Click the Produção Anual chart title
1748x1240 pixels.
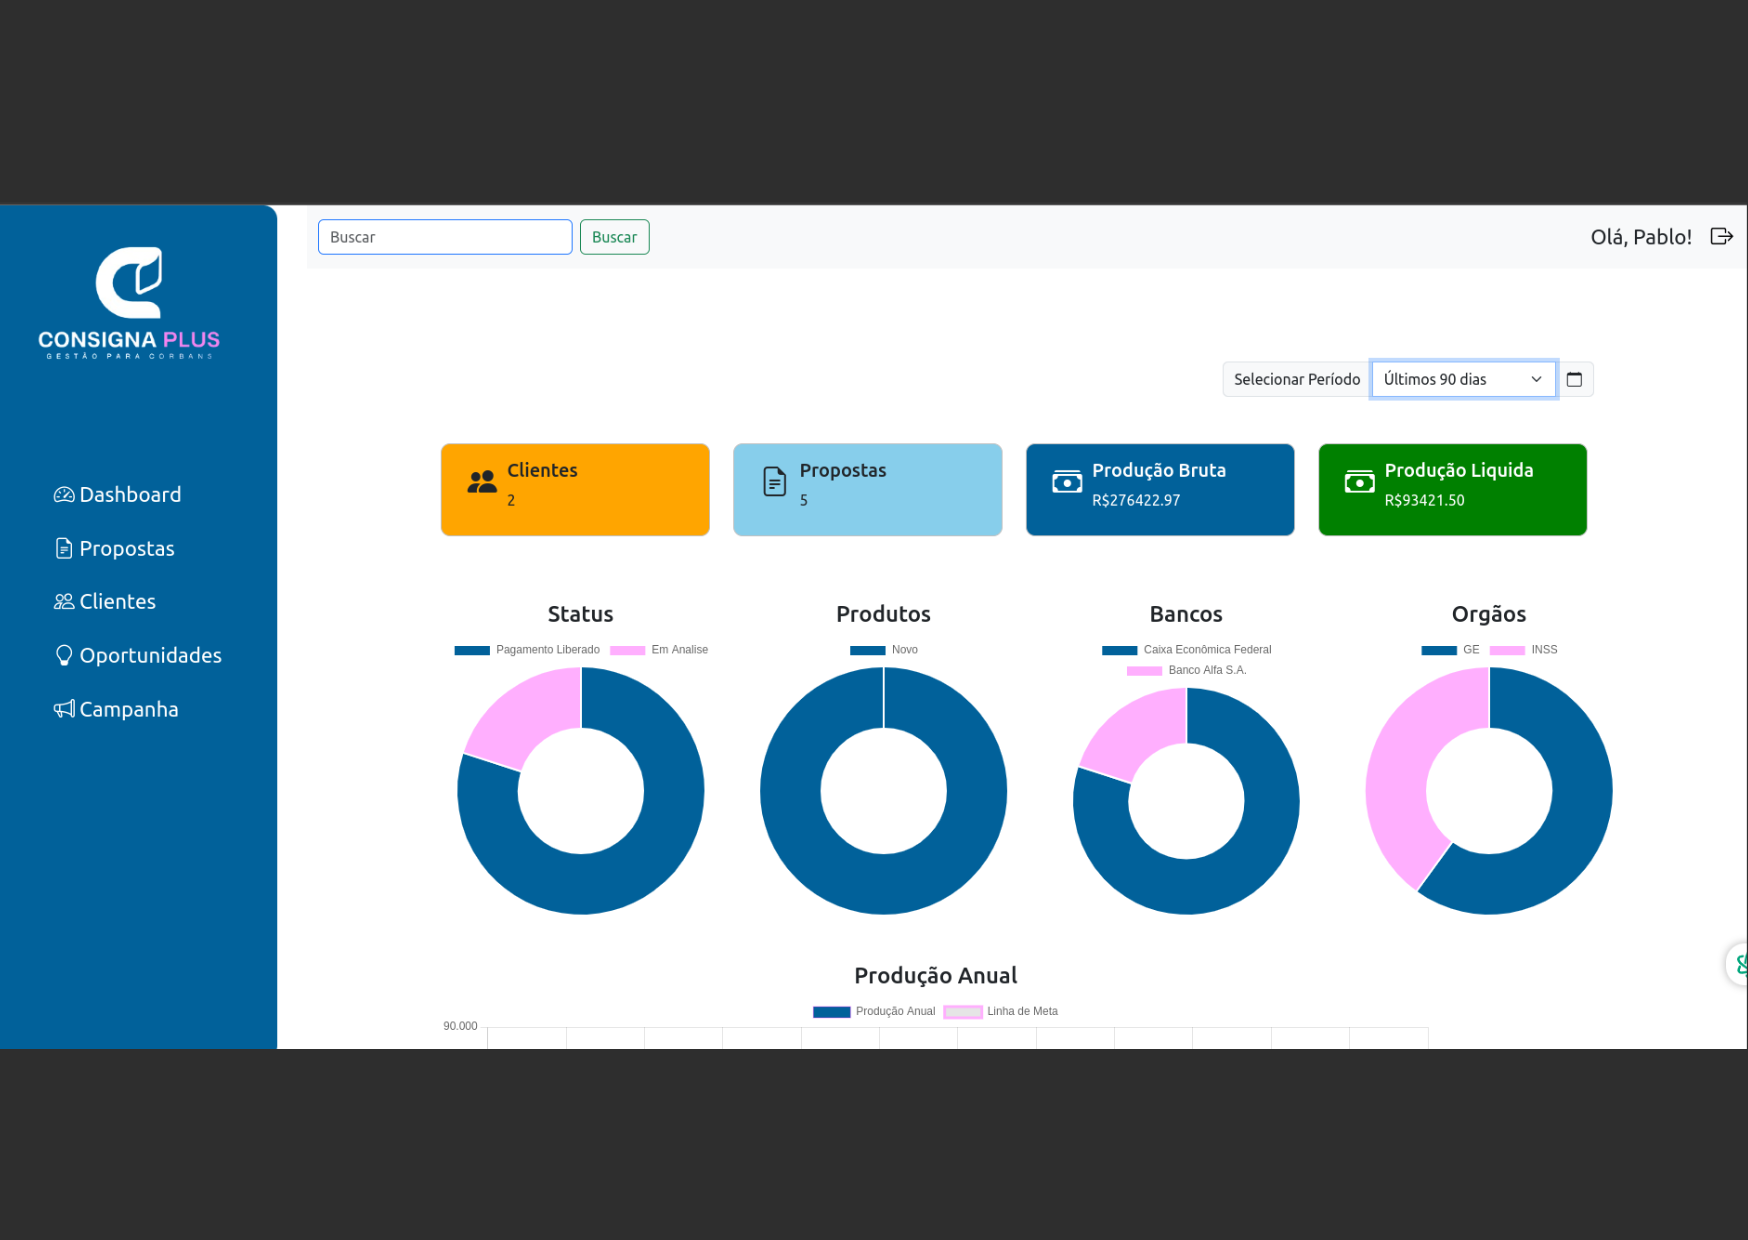tap(936, 975)
